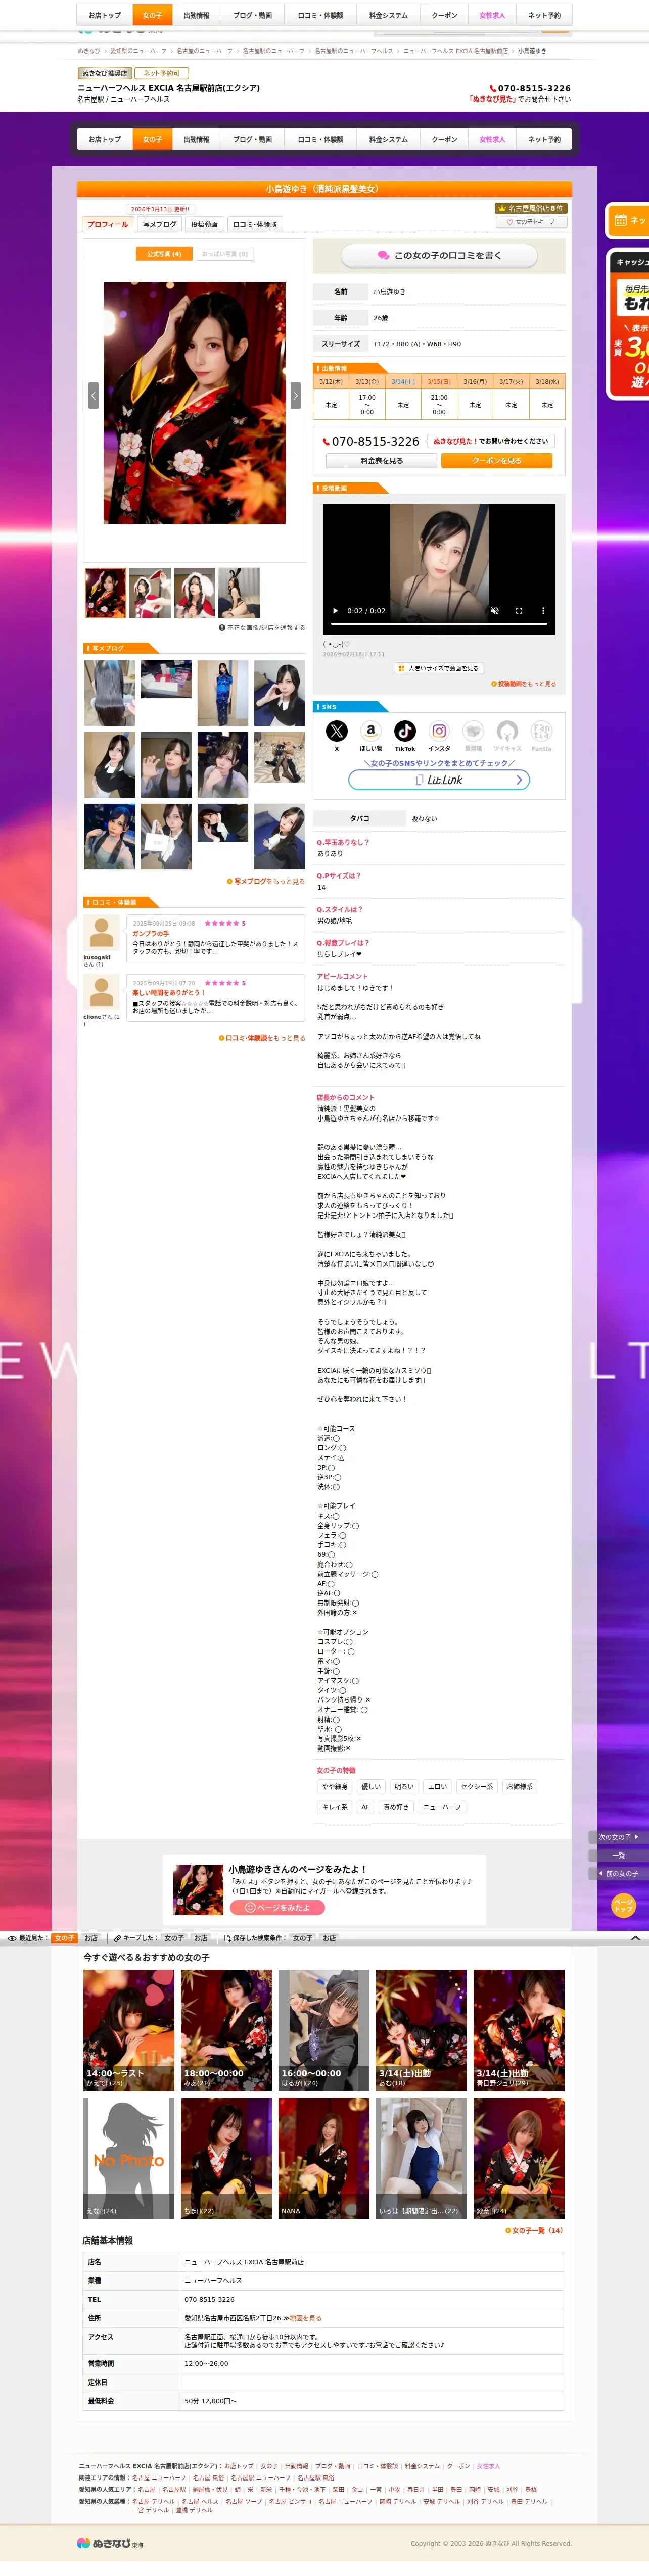The image size is (649, 2576).
Task: Open かえで(23) recommended girl card
Action: click(x=128, y=2030)
